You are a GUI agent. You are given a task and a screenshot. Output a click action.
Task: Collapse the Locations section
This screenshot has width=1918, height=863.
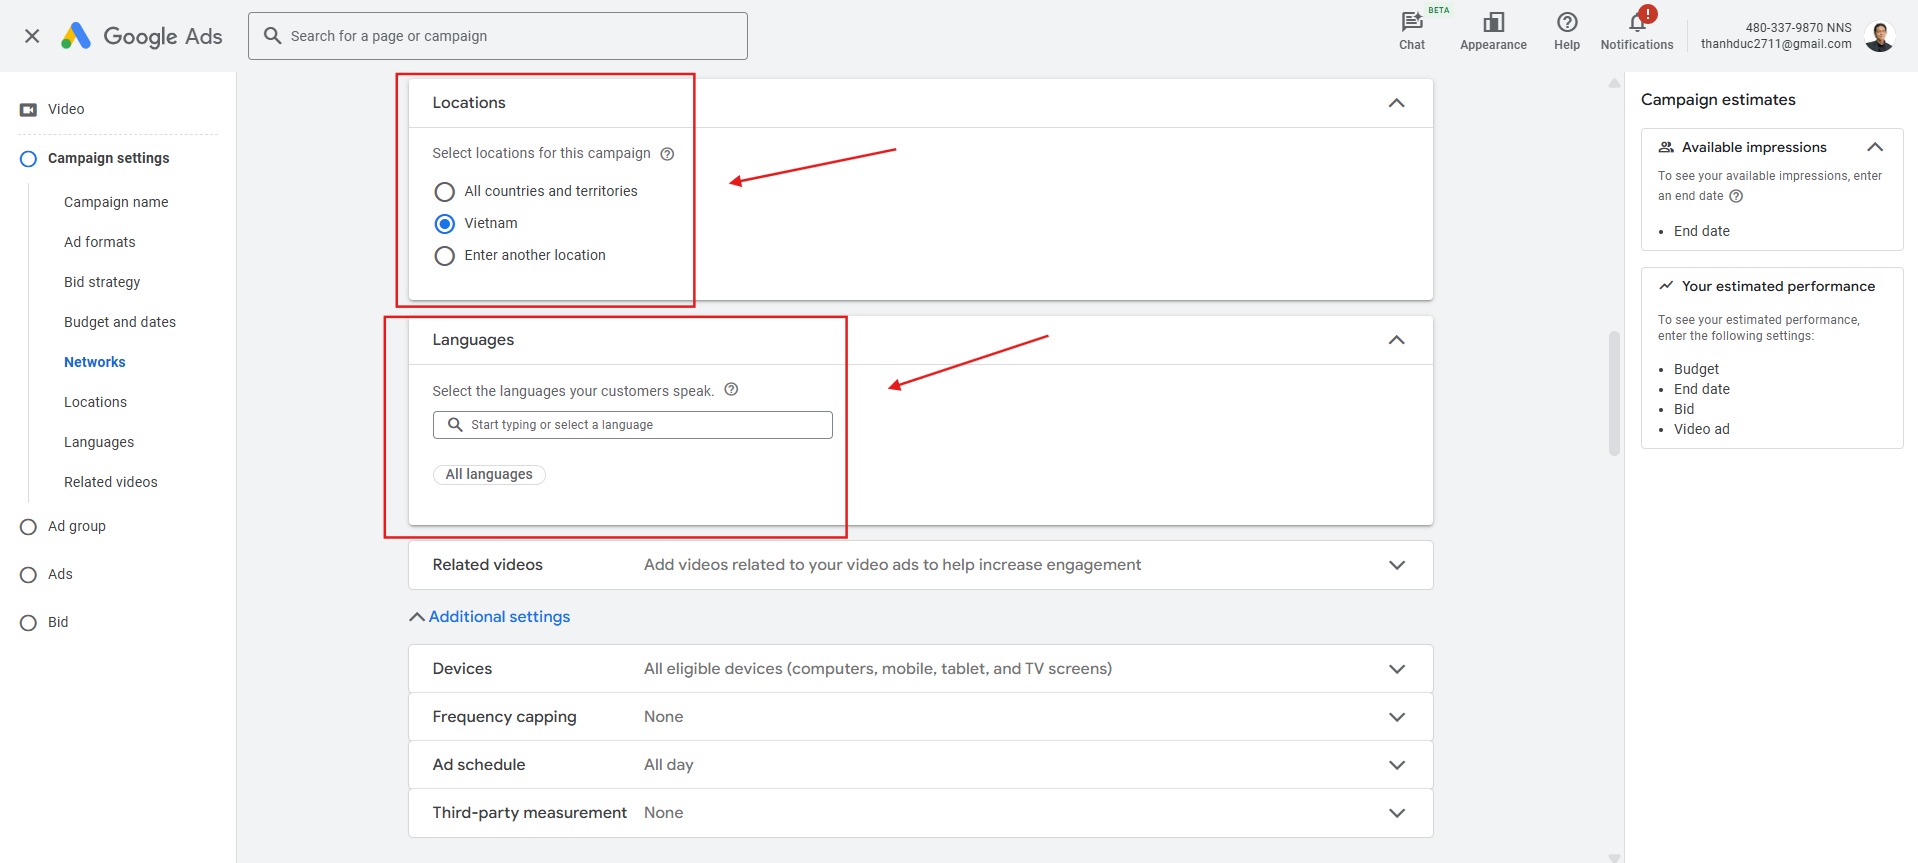(1396, 103)
